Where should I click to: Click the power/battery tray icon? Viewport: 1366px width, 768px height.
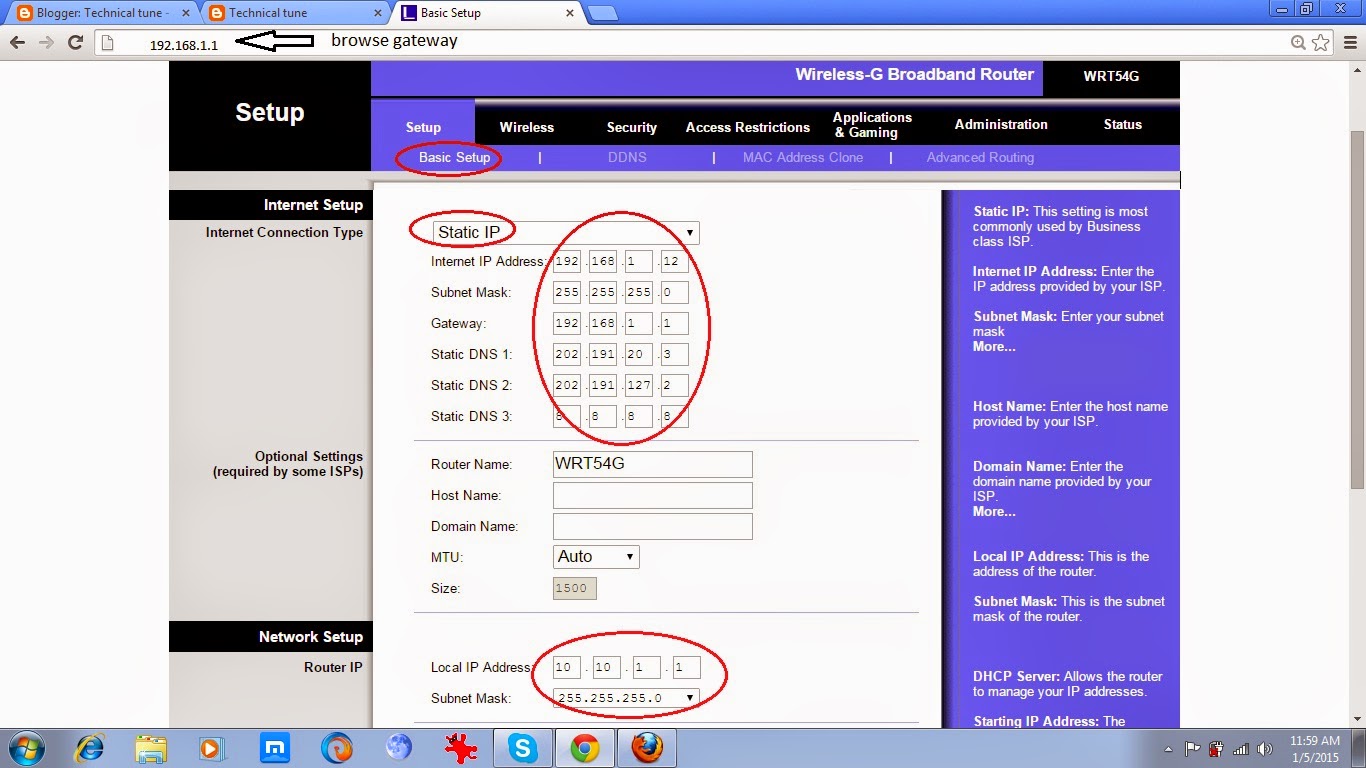click(x=1216, y=748)
